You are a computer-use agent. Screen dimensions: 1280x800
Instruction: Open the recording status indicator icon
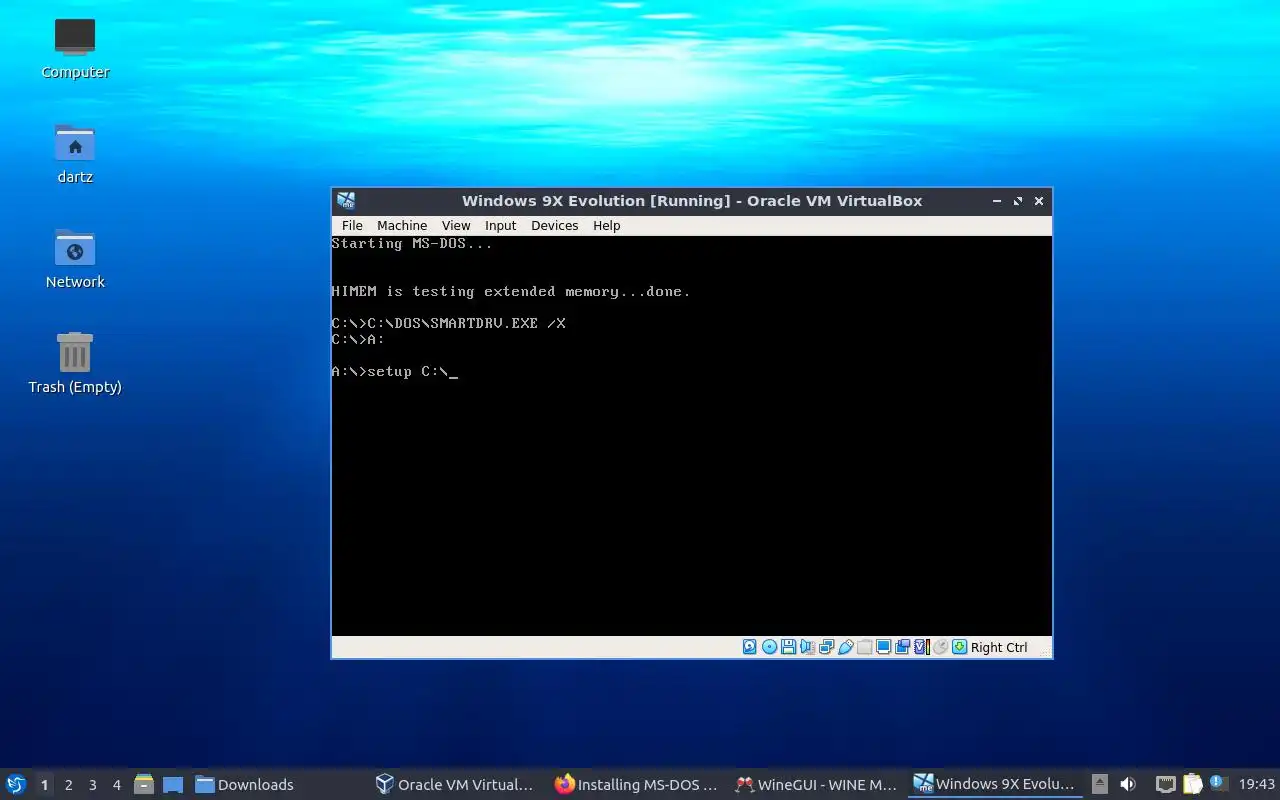(x=903, y=647)
